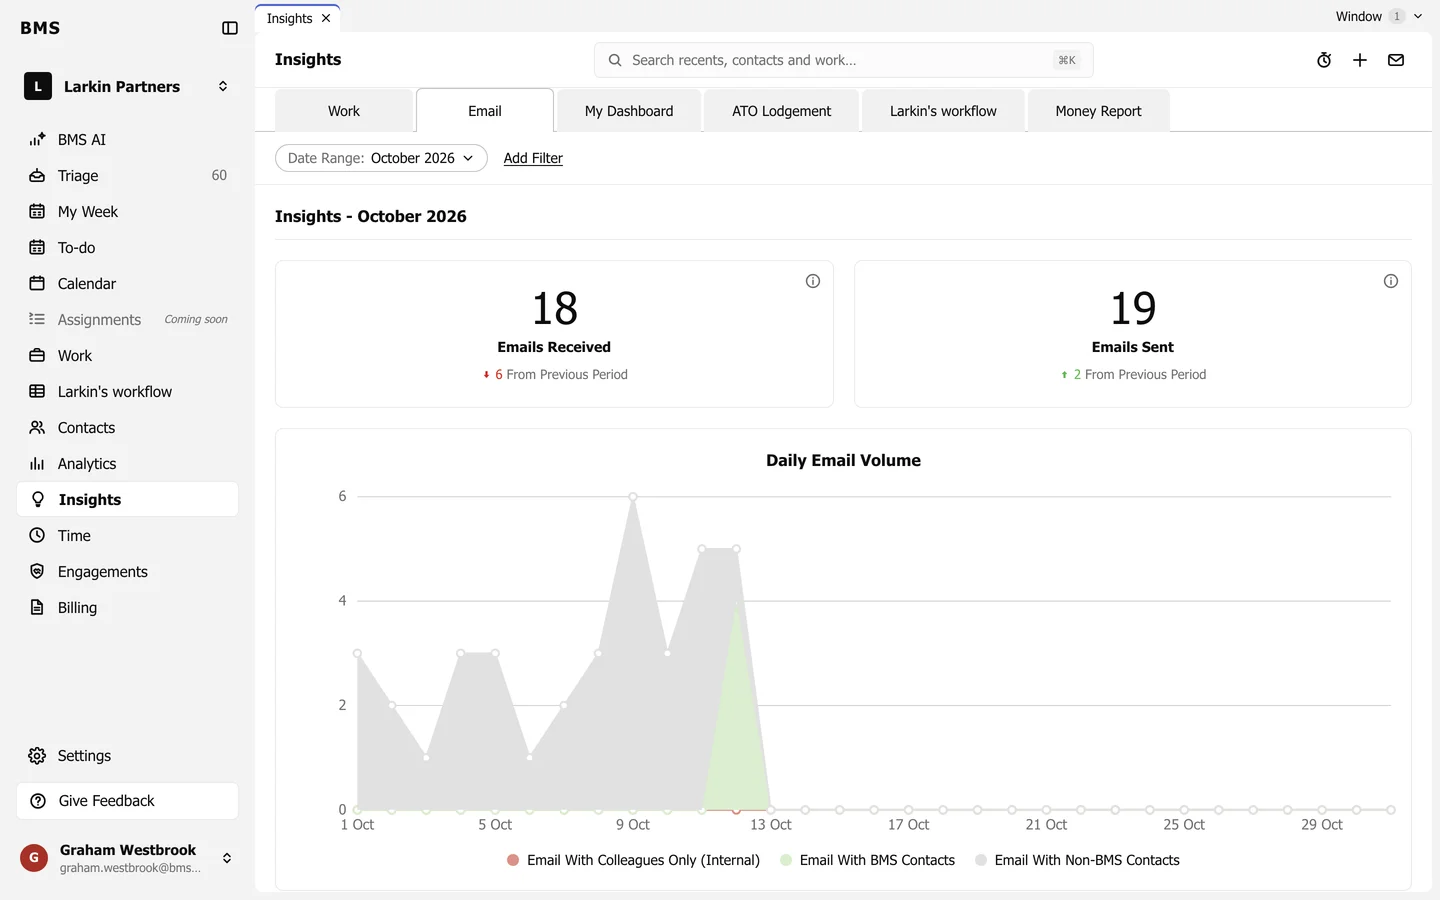
Task: Open My Week in the sidebar
Action: (x=127, y=212)
